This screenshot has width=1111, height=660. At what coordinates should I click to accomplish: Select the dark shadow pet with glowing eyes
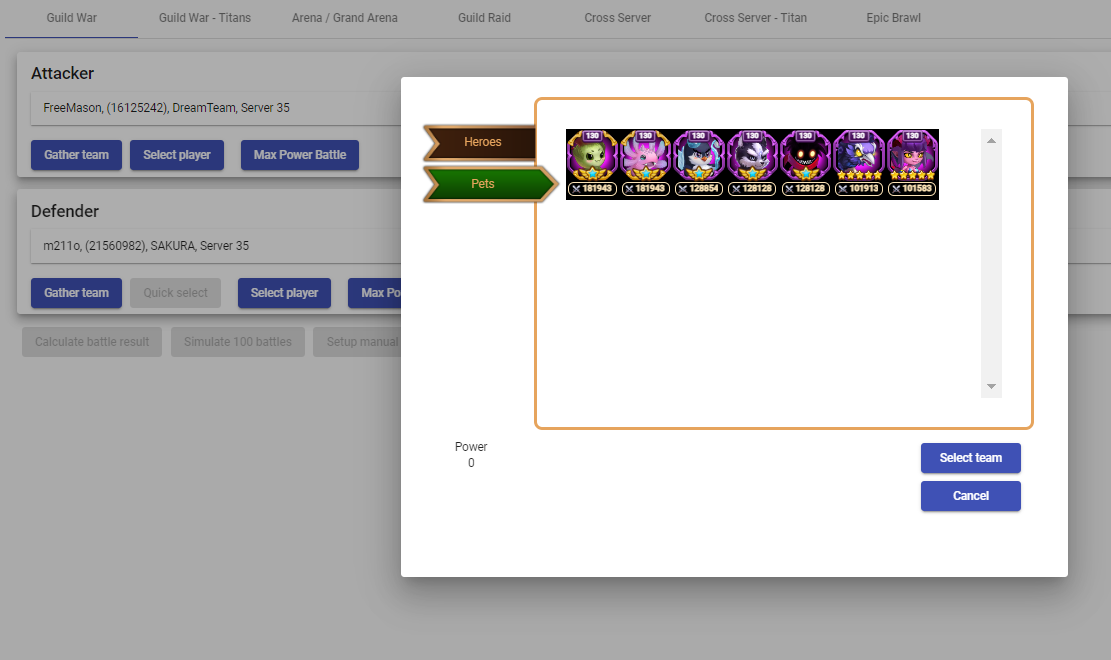[806, 164]
